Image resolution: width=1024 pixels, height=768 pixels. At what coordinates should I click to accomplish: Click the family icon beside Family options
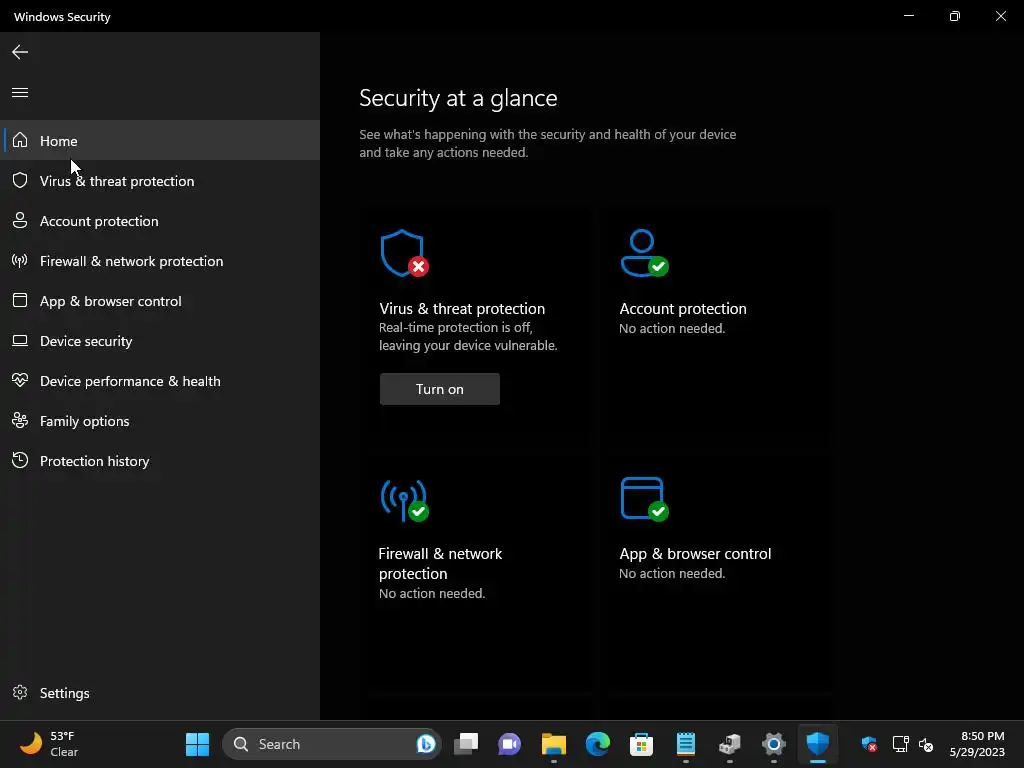pyautogui.click(x=20, y=421)
